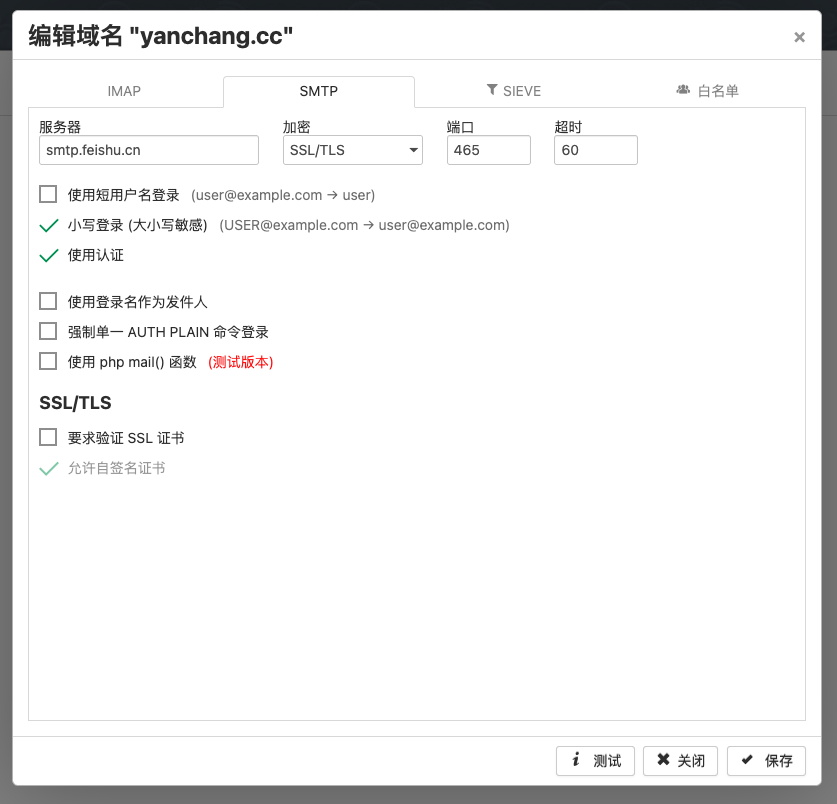Disable the 使用认证 checkbox
837x804 pixels.
pyautogui.click(x=48, y=255)
